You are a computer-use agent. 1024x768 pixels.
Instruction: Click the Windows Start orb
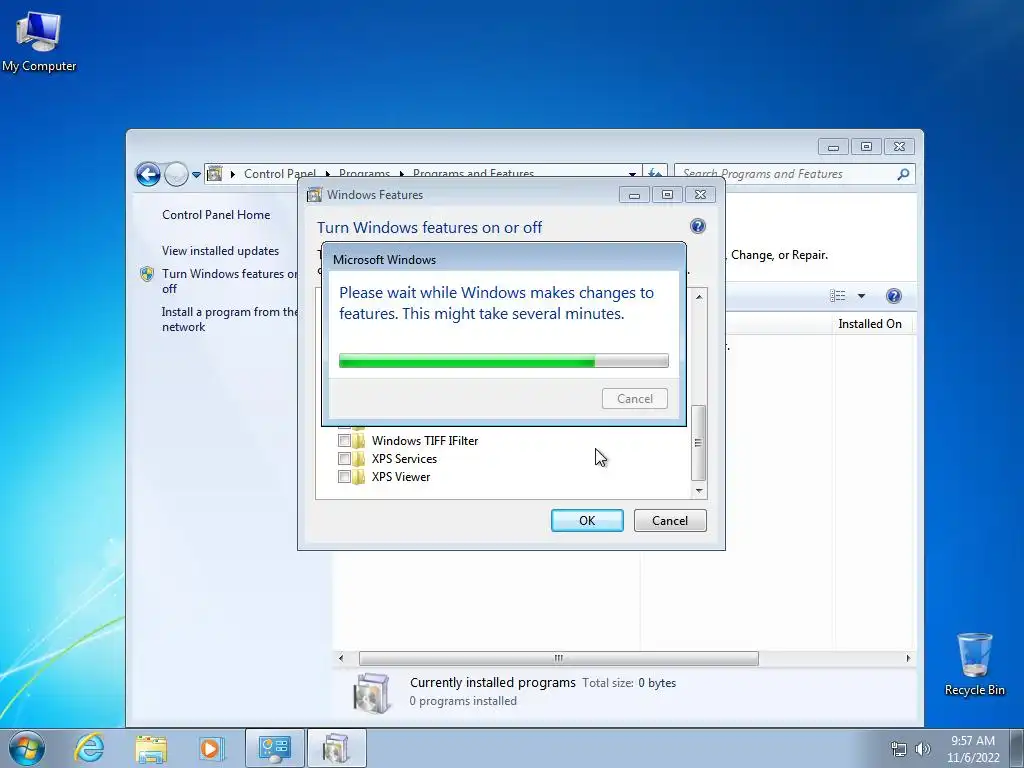click(27, 748)
